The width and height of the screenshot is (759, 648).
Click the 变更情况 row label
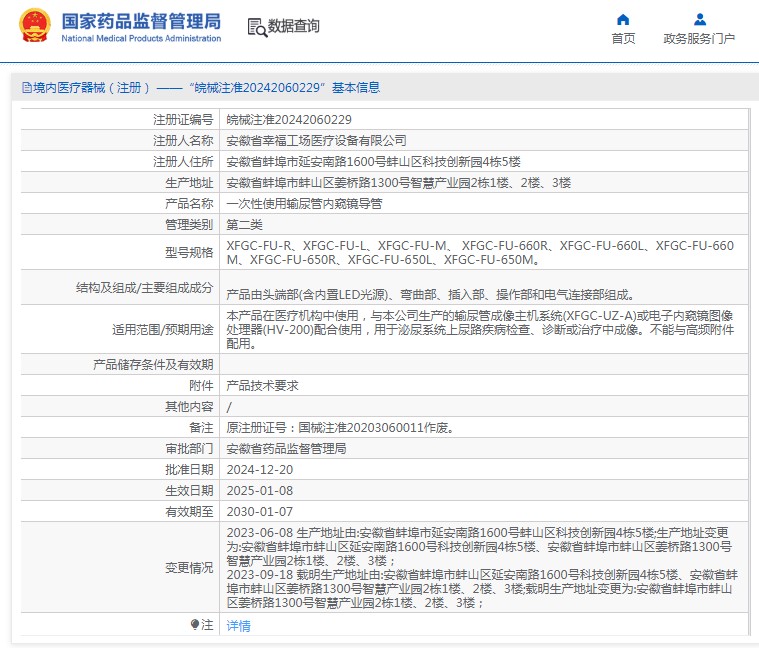tap(189, 568)
